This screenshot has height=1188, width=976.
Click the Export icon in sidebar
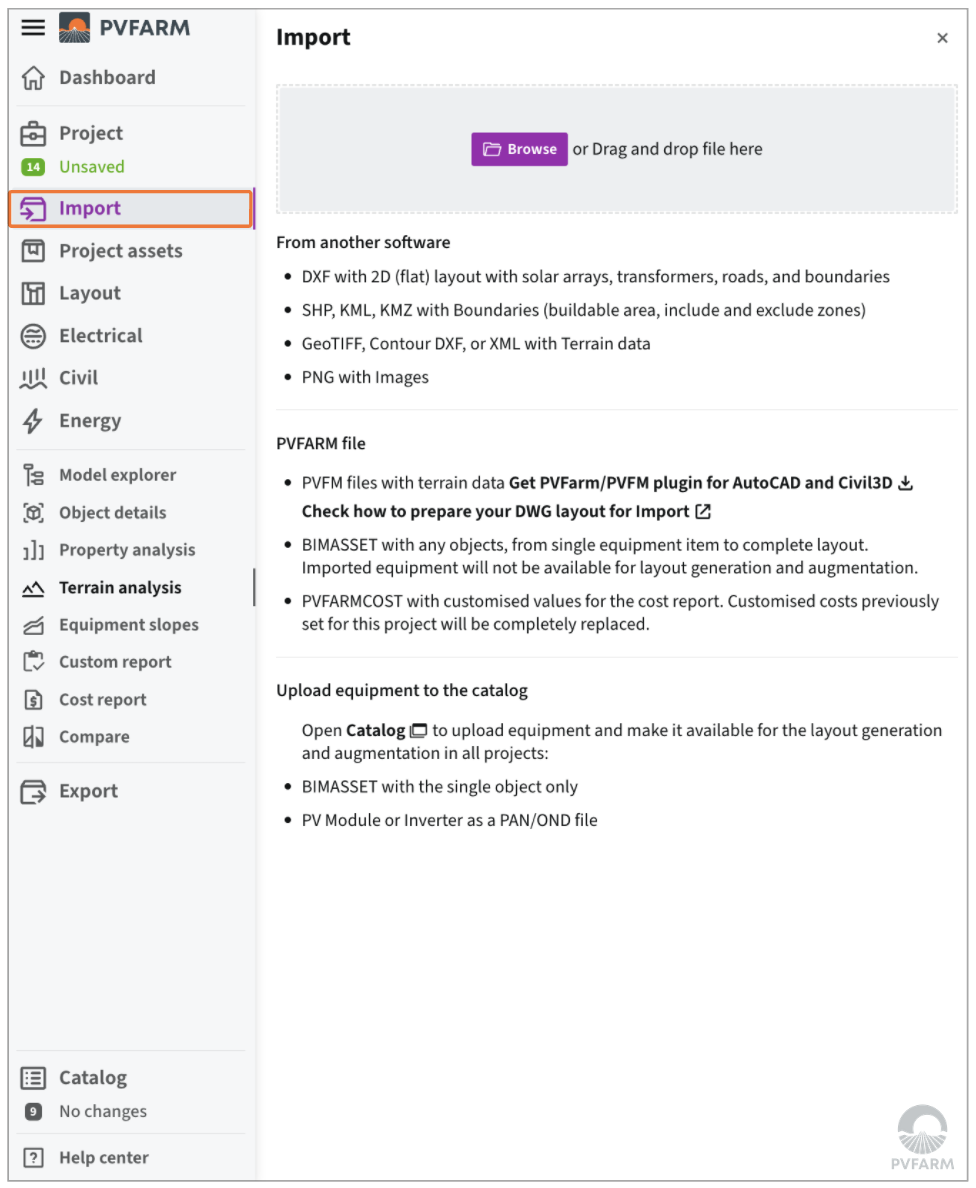33,791
